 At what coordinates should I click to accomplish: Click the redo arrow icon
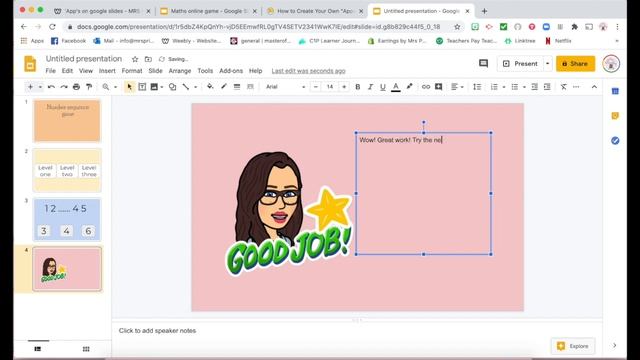64,87
